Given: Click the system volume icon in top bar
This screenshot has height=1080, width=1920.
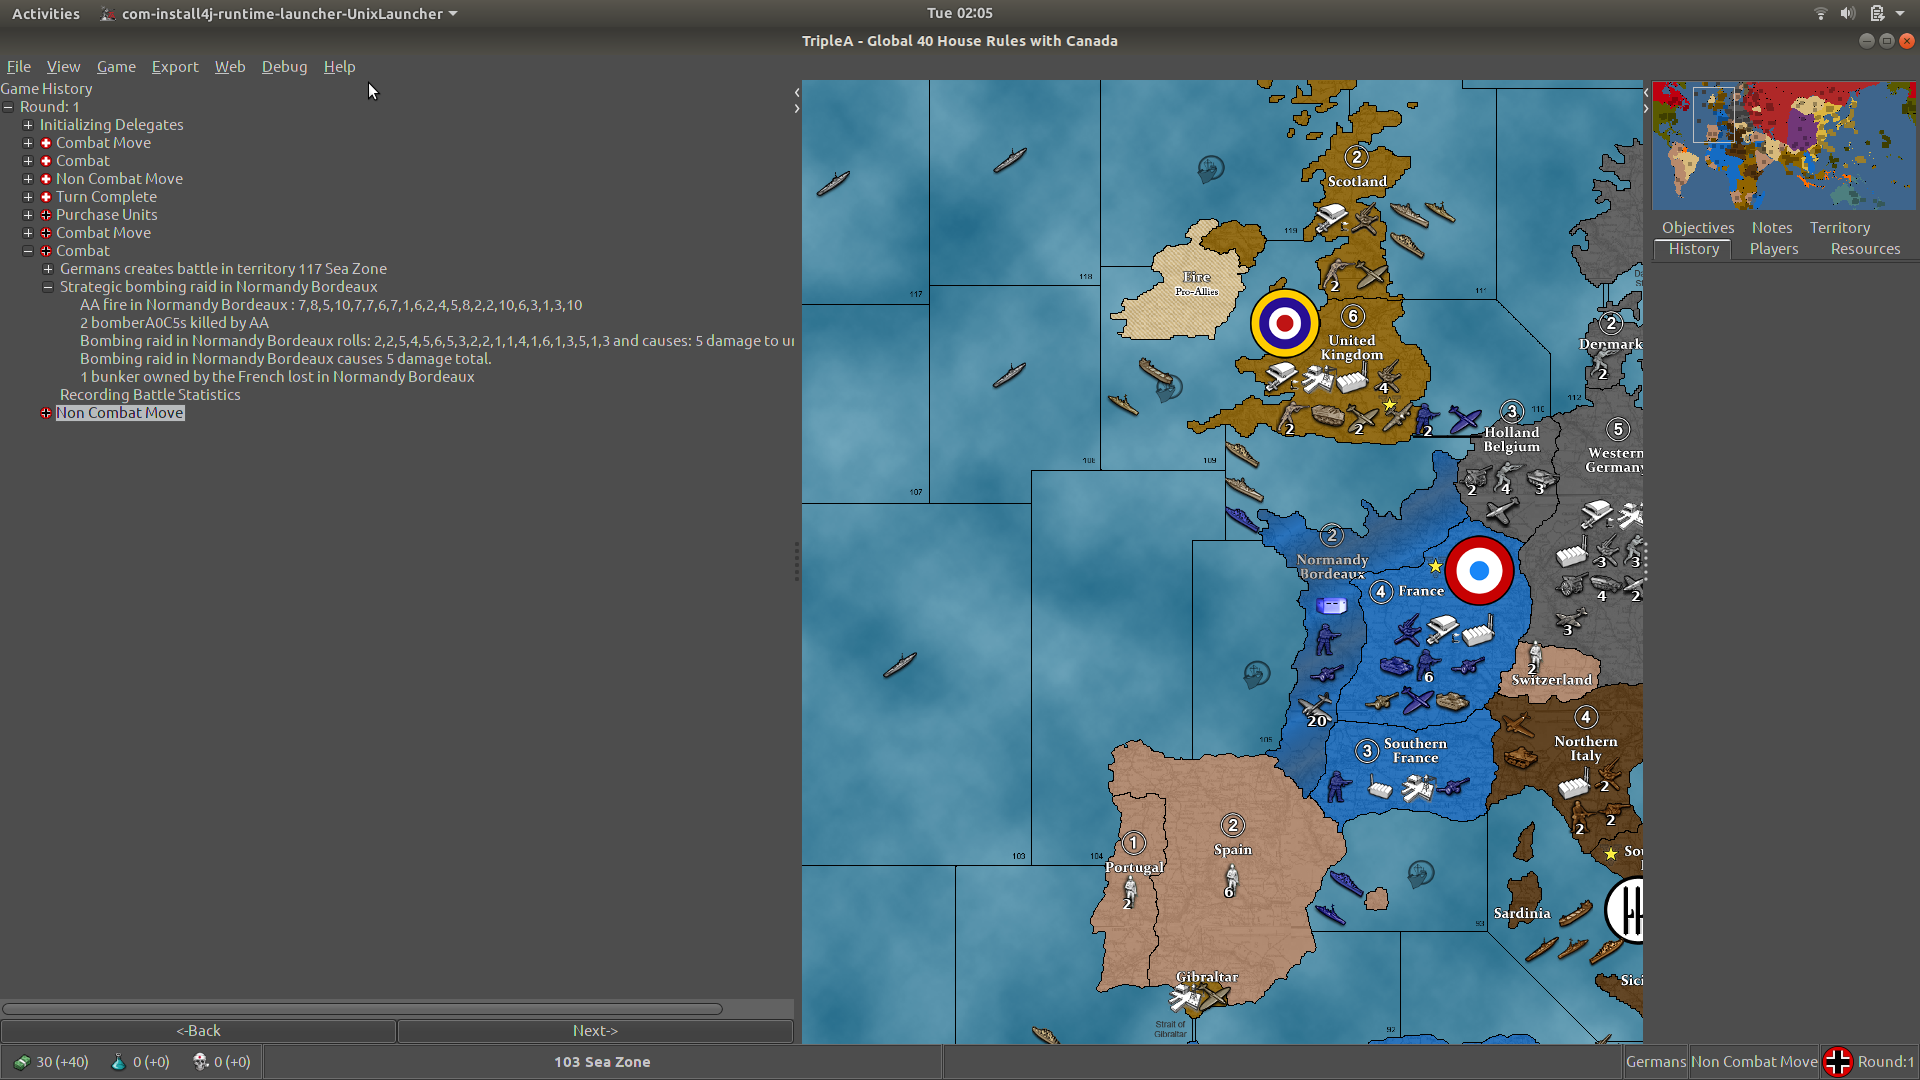Looking at the screenshot, I should [1847, 14].
